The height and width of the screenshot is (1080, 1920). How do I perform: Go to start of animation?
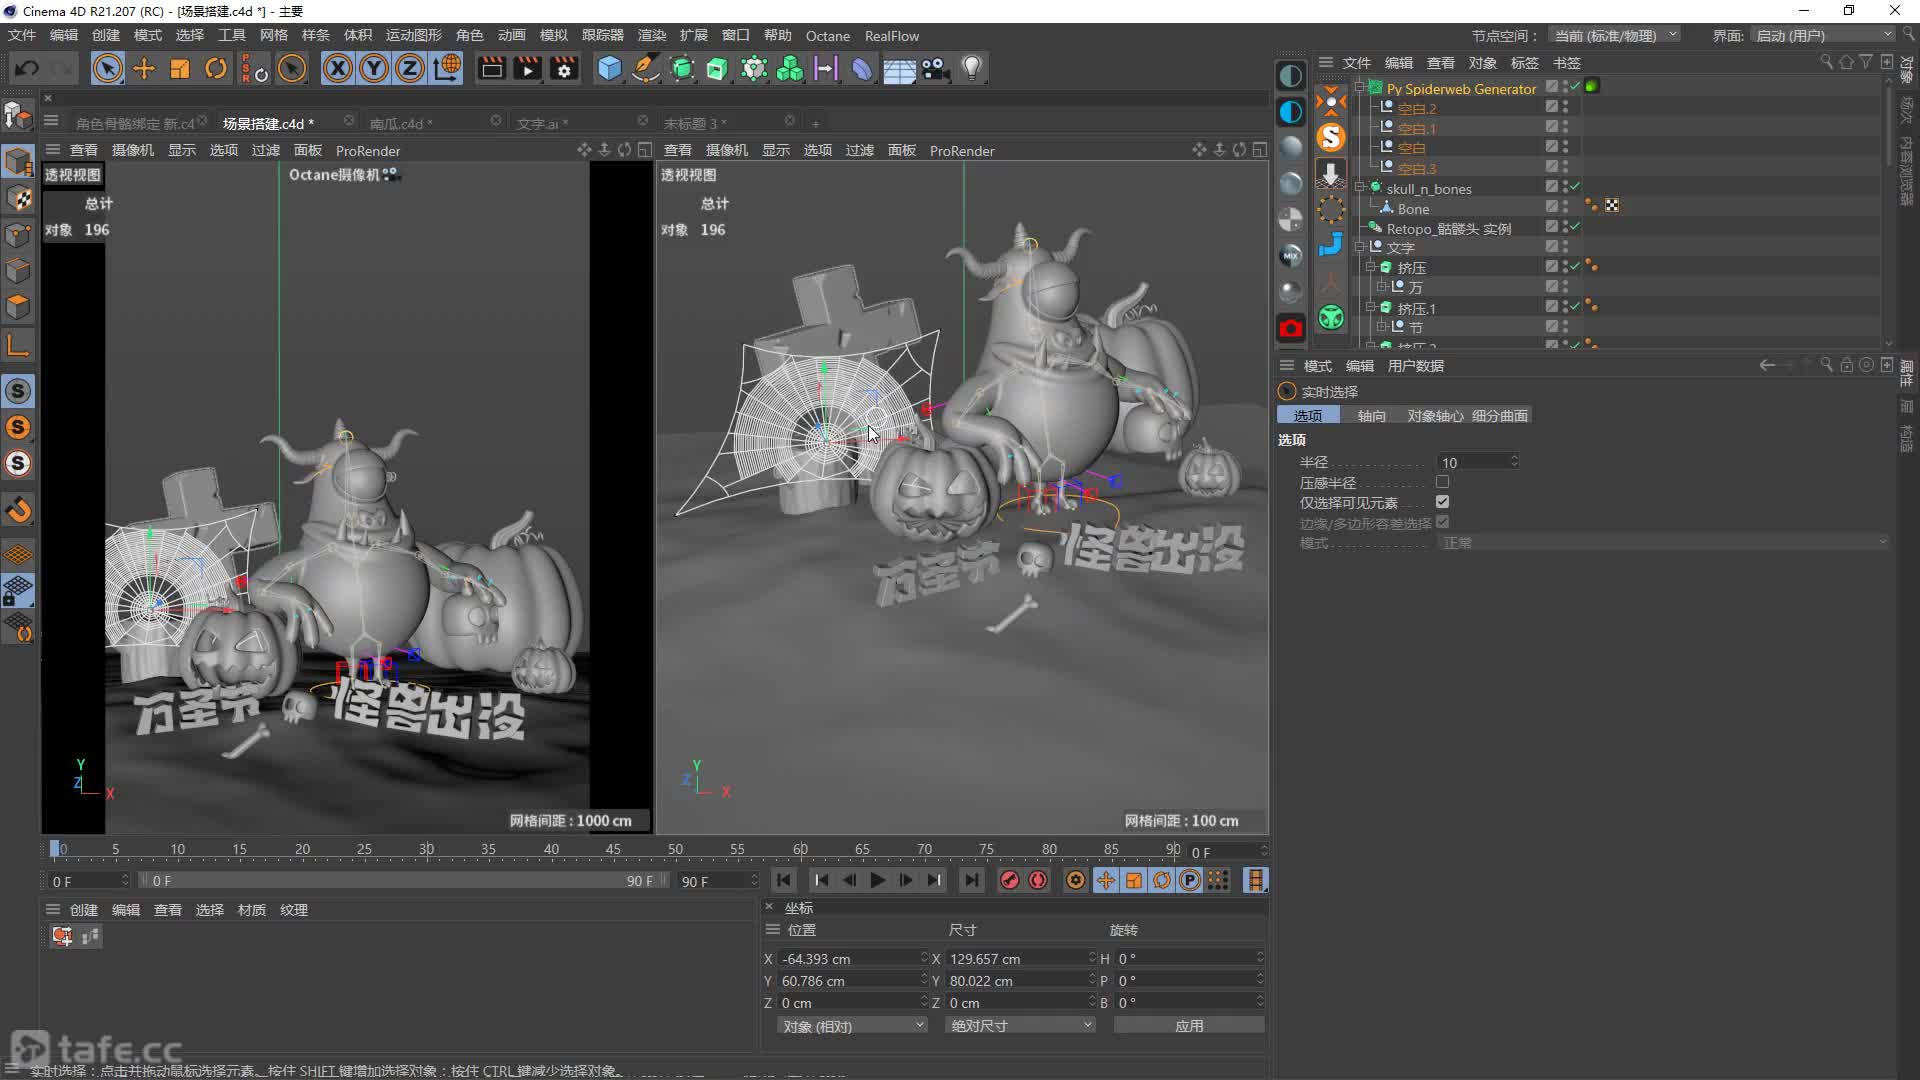click(x=784, y=880)
